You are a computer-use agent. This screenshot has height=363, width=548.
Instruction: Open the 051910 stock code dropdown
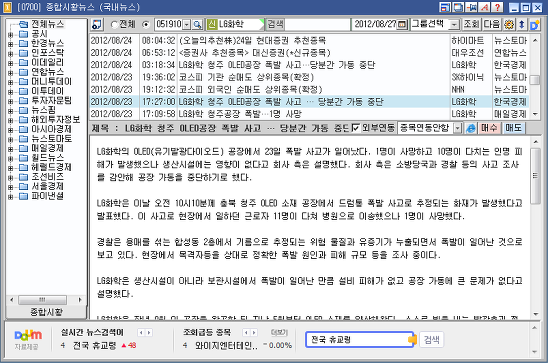click(187, 24)
